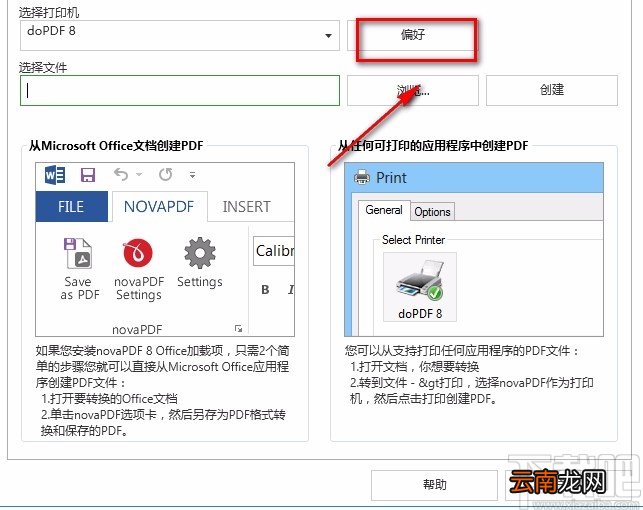Select the Options tab in Print dialog
The image size is (643, 510).
pos(432,212)
